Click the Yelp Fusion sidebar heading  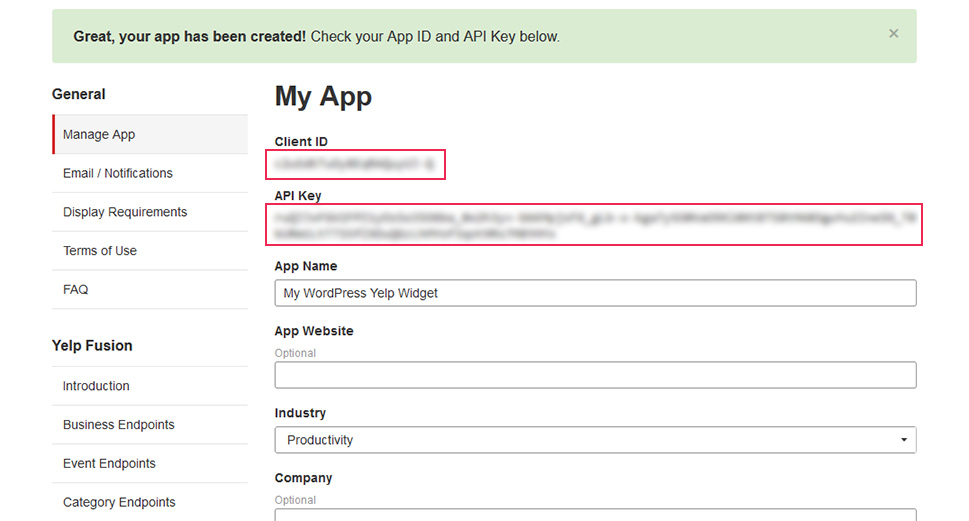pos(92,345)
